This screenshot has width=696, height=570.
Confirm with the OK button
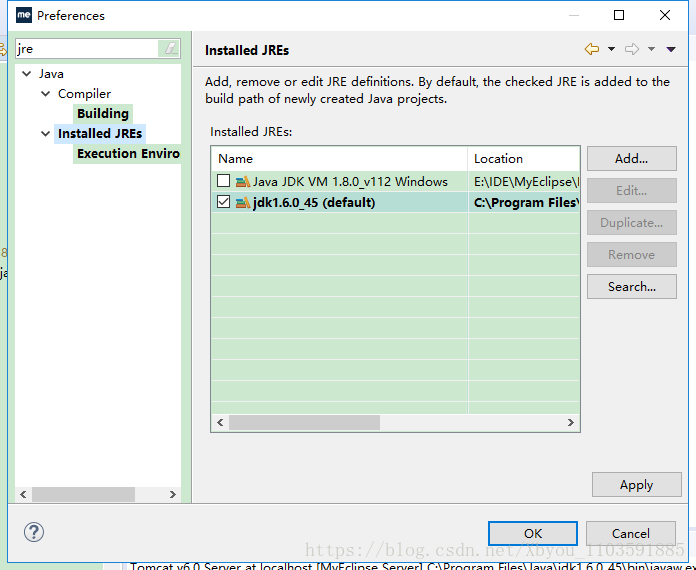click(533, 533)
